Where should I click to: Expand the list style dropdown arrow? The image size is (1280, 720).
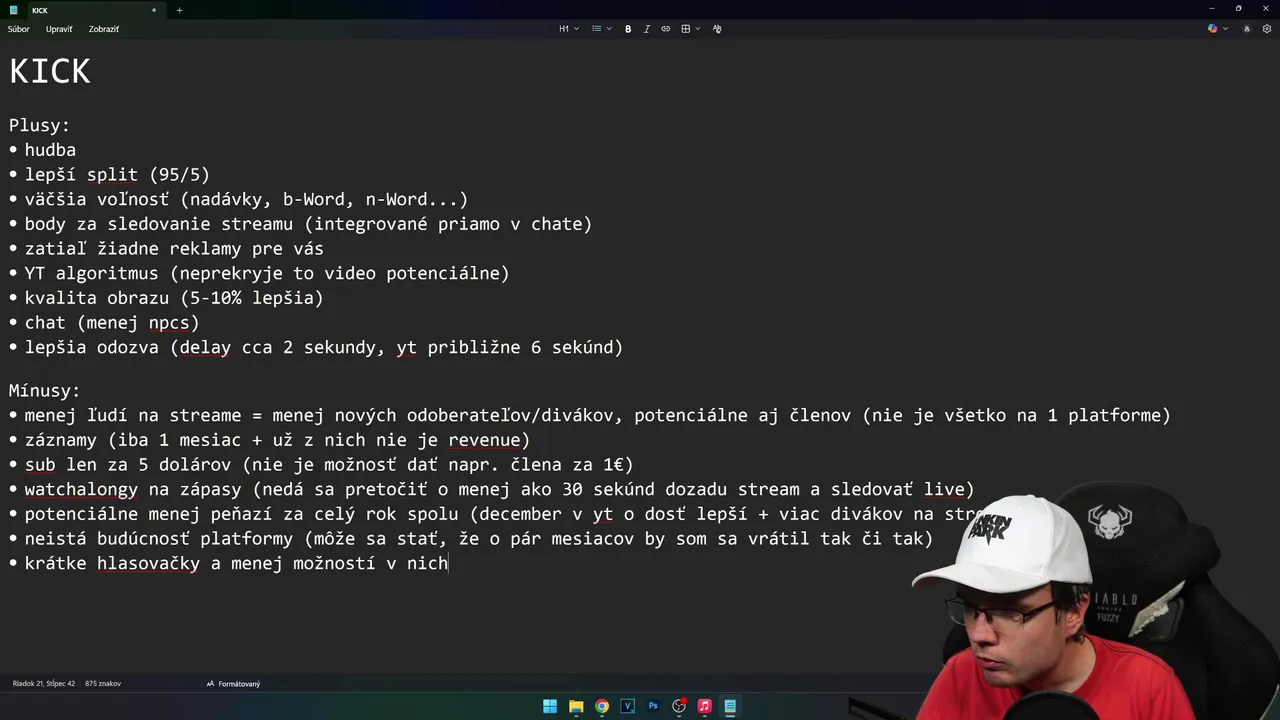coord(608,29)
